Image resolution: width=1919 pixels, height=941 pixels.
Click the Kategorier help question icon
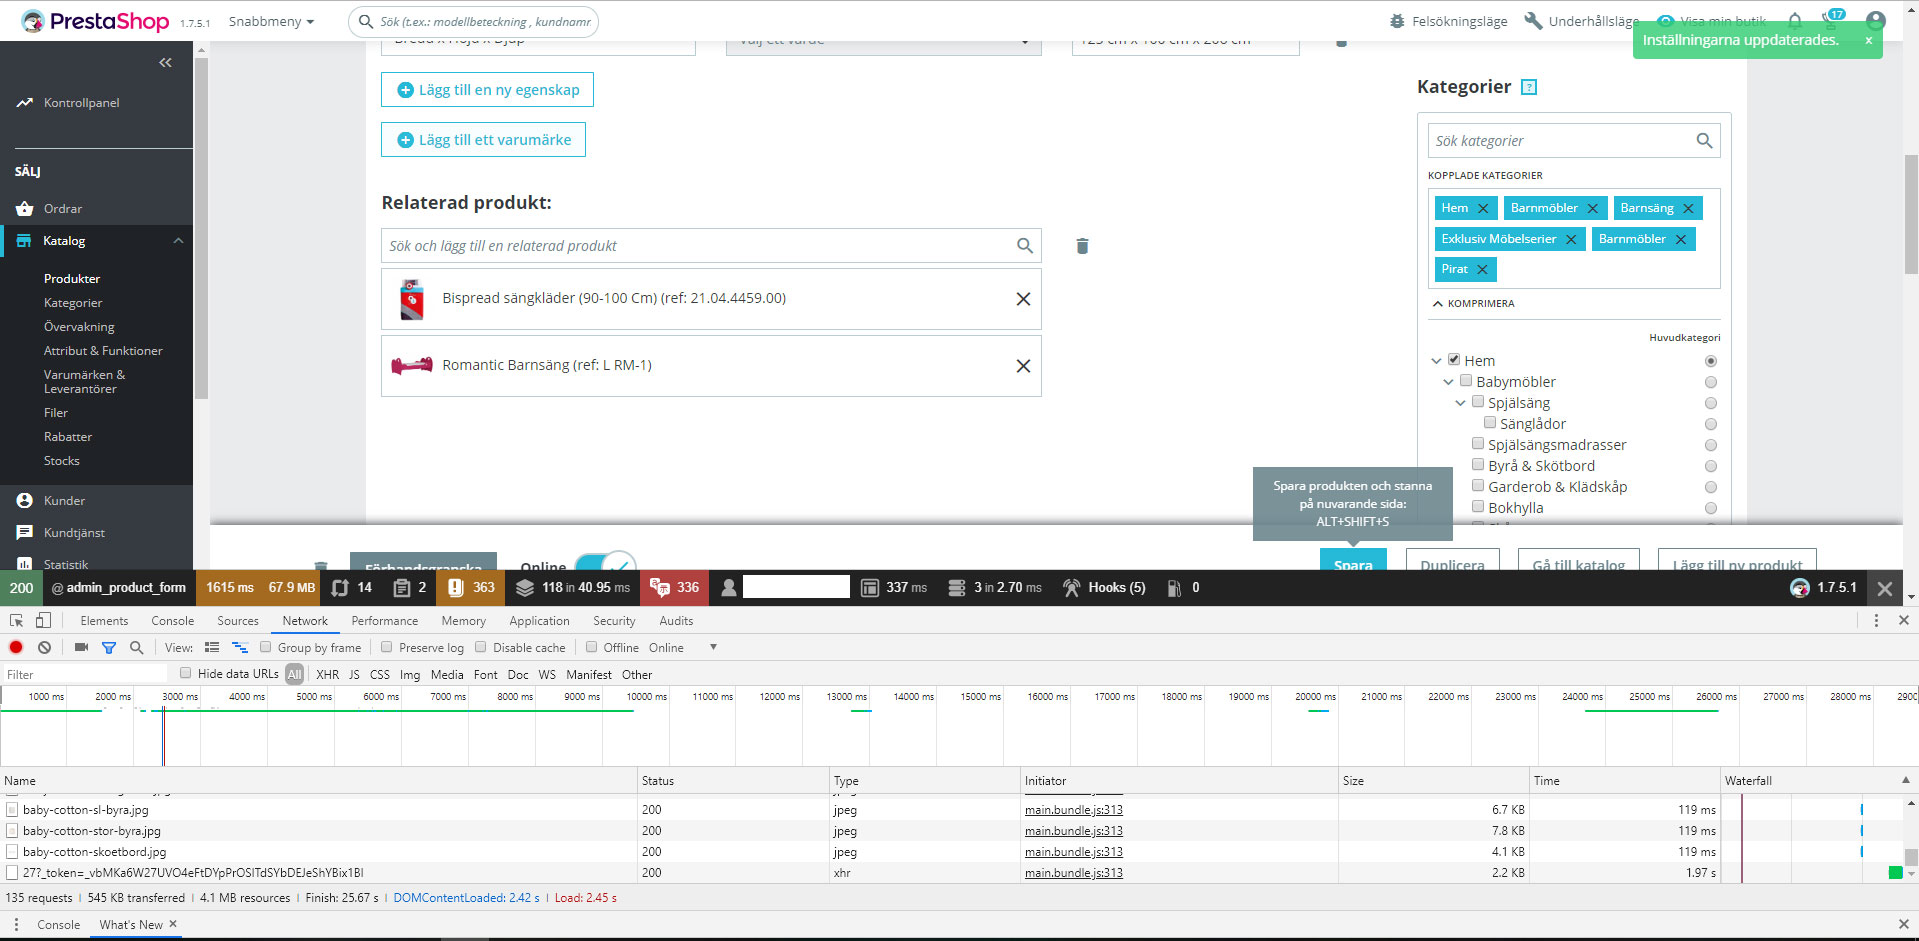coord(1529,87)
